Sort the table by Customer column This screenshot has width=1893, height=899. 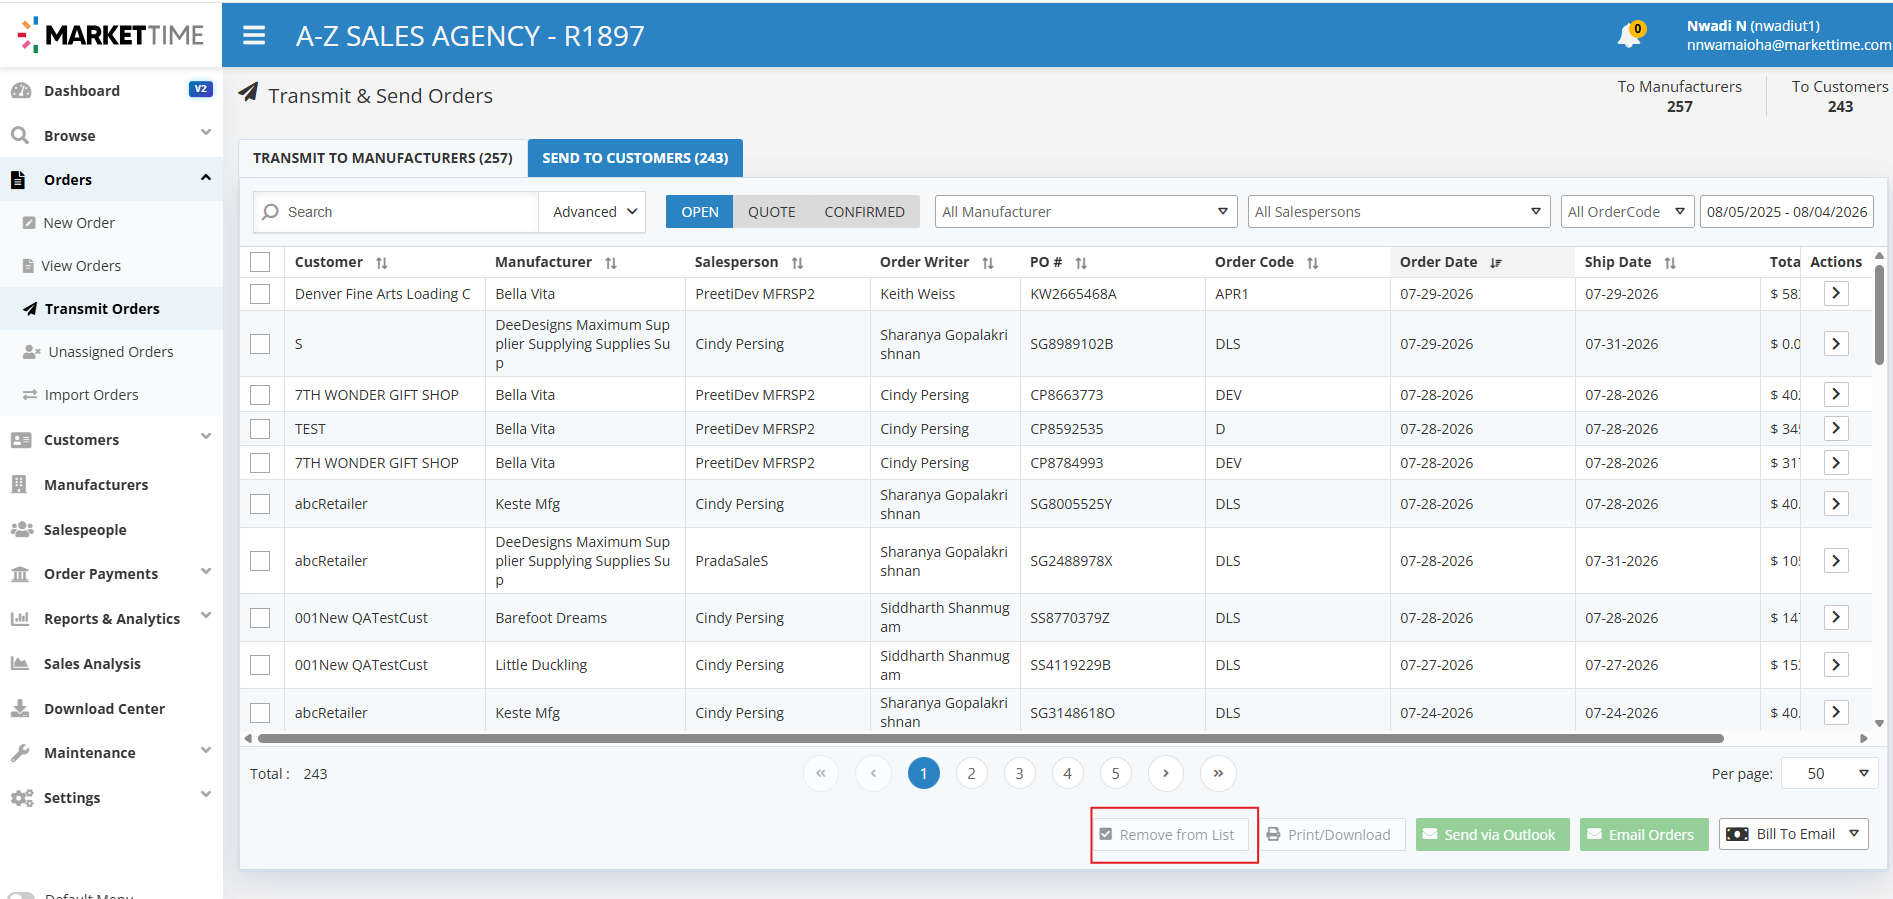[381, 263]
